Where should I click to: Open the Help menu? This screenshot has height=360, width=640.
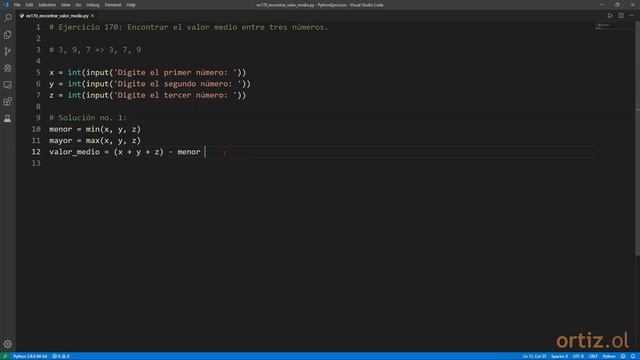(131, 5)
